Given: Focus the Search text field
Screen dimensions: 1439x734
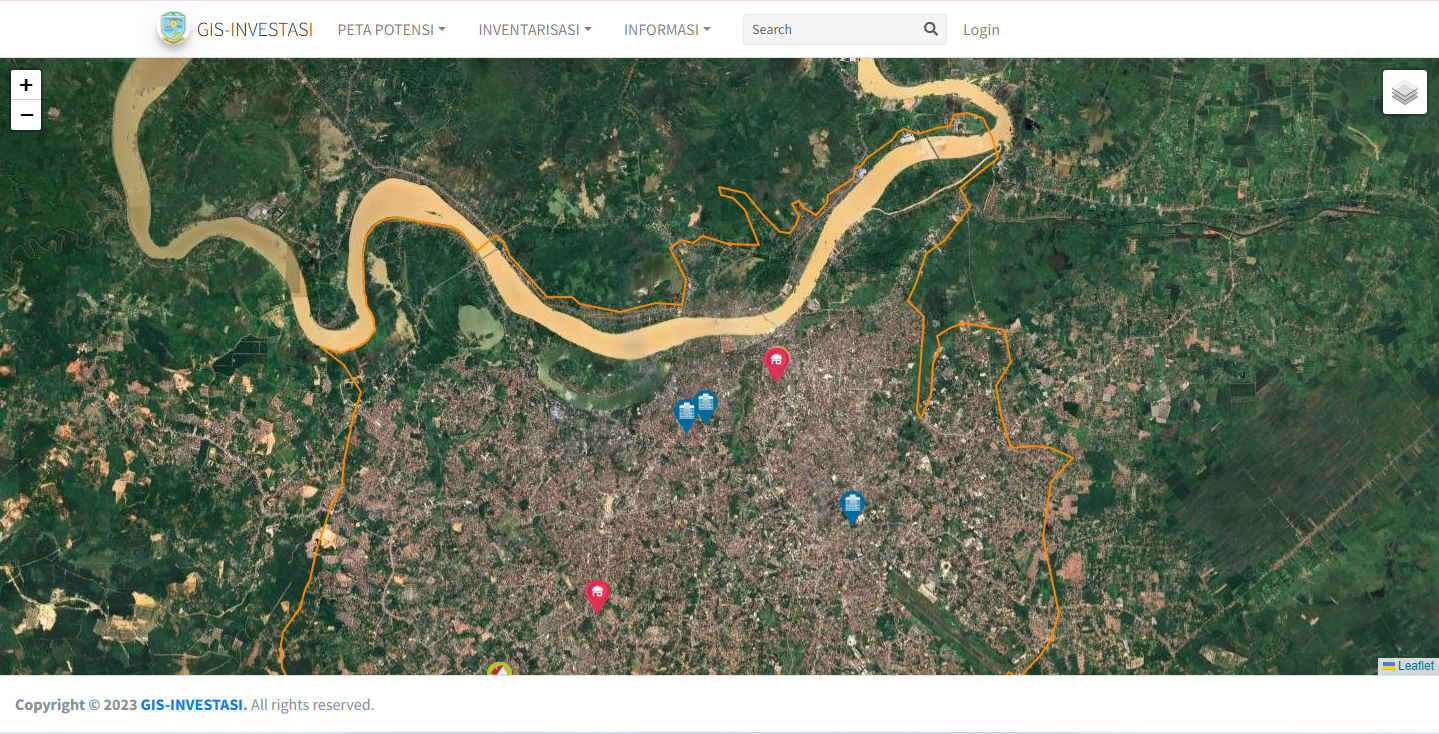Looking at the screenshot, I should click(x=830, y=30).
